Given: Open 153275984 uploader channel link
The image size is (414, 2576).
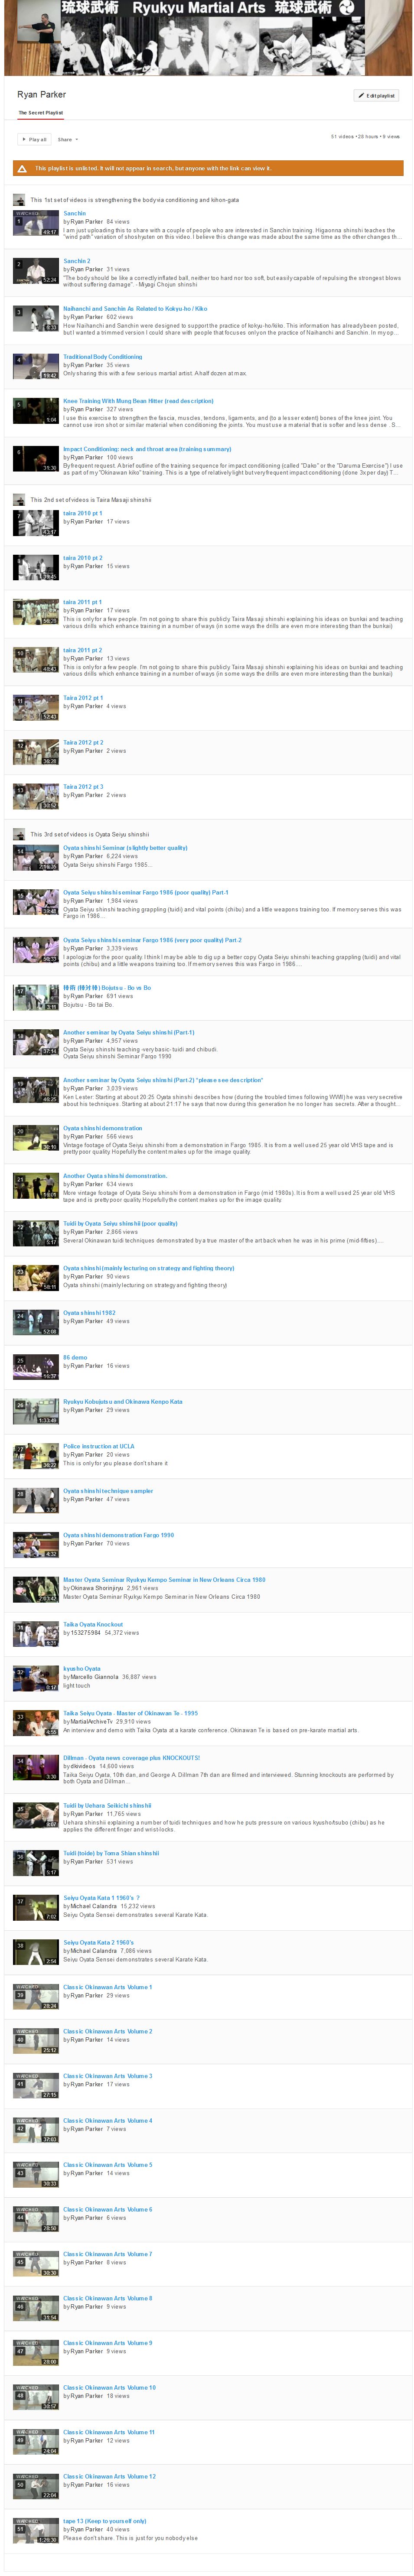Looking at the screenshot, I should 86,1633.
